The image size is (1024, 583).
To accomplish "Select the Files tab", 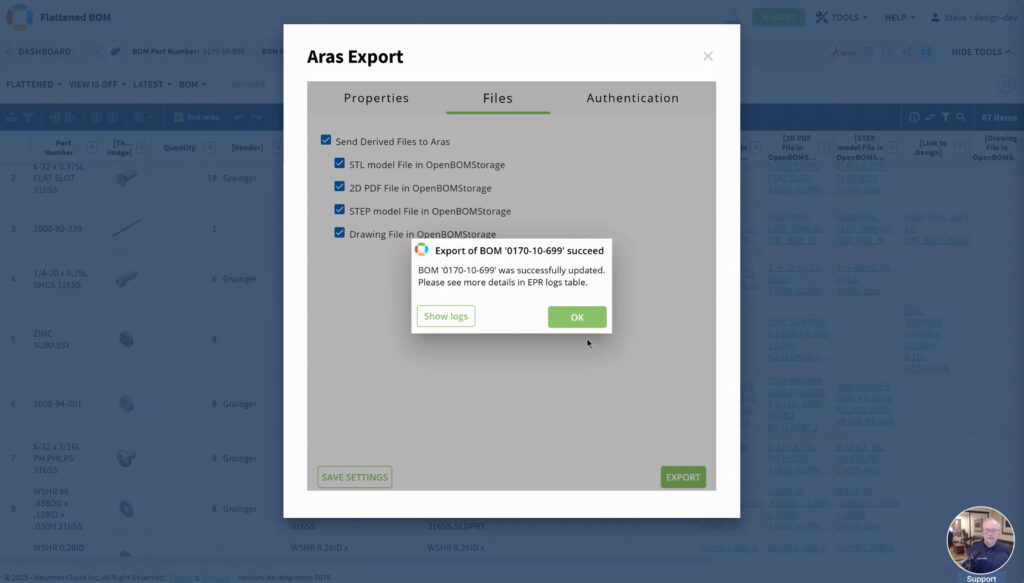I will pyautogui.click(x=498, y=98).
